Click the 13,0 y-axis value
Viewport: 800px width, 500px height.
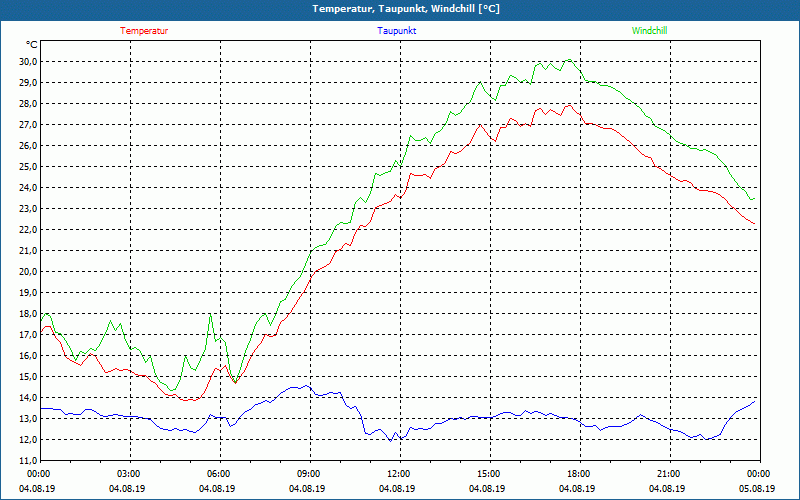29,419
